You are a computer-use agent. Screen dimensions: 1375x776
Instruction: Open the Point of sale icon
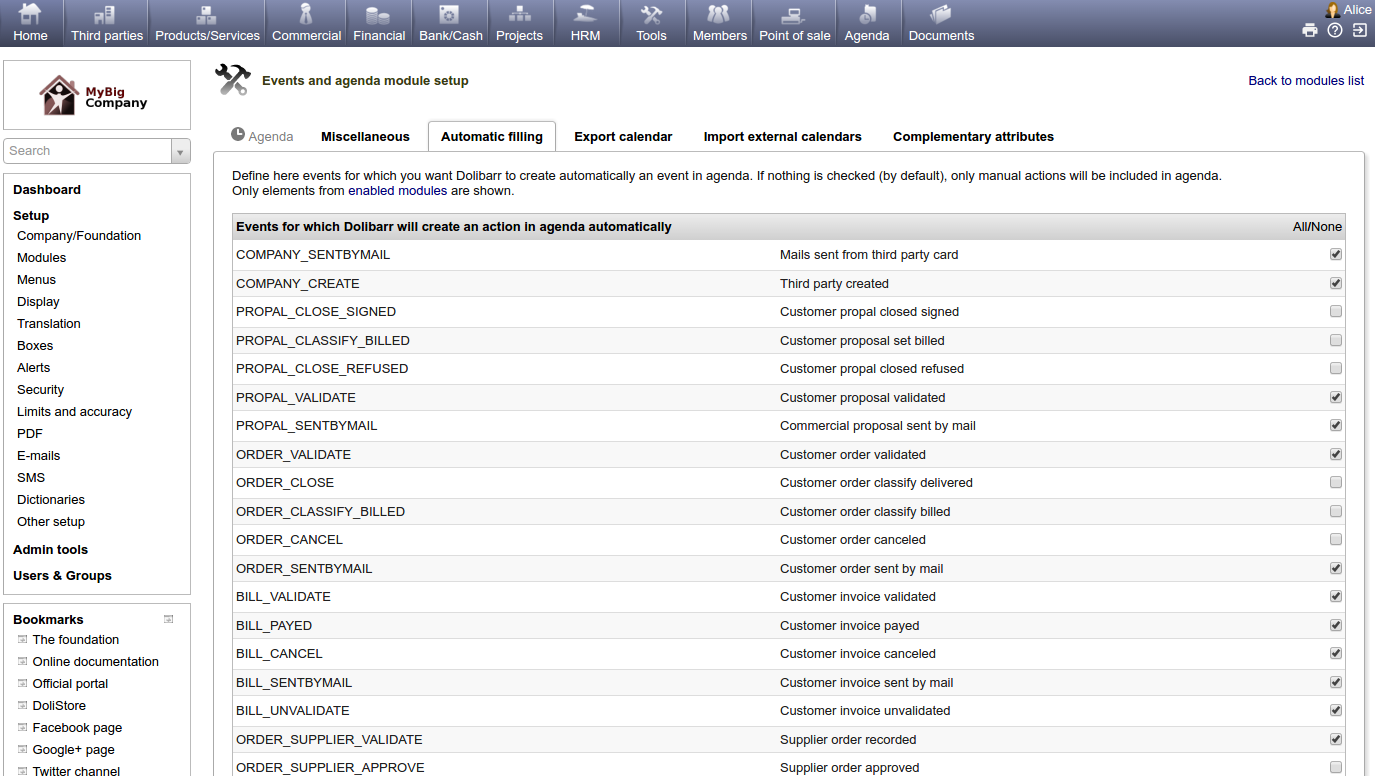[x=794, y=14]
